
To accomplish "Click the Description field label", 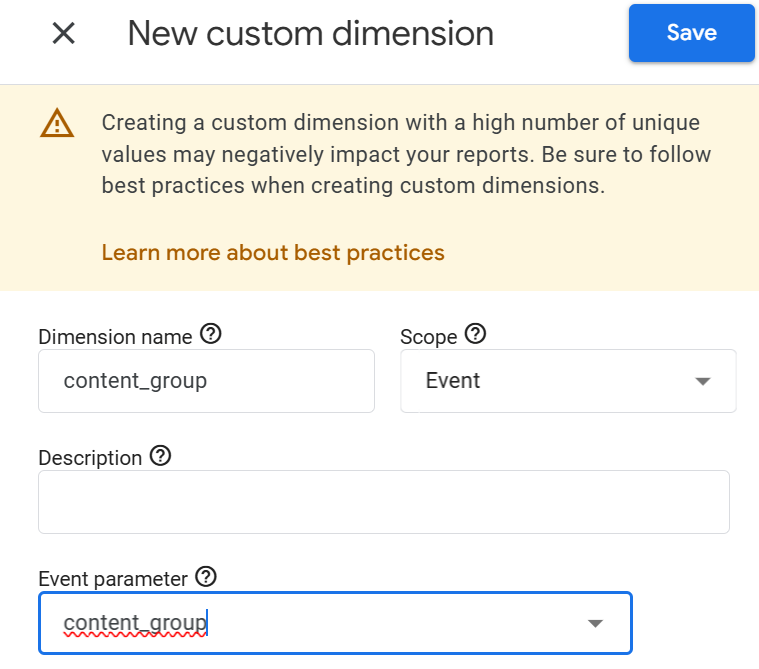I will click(90, 458).
